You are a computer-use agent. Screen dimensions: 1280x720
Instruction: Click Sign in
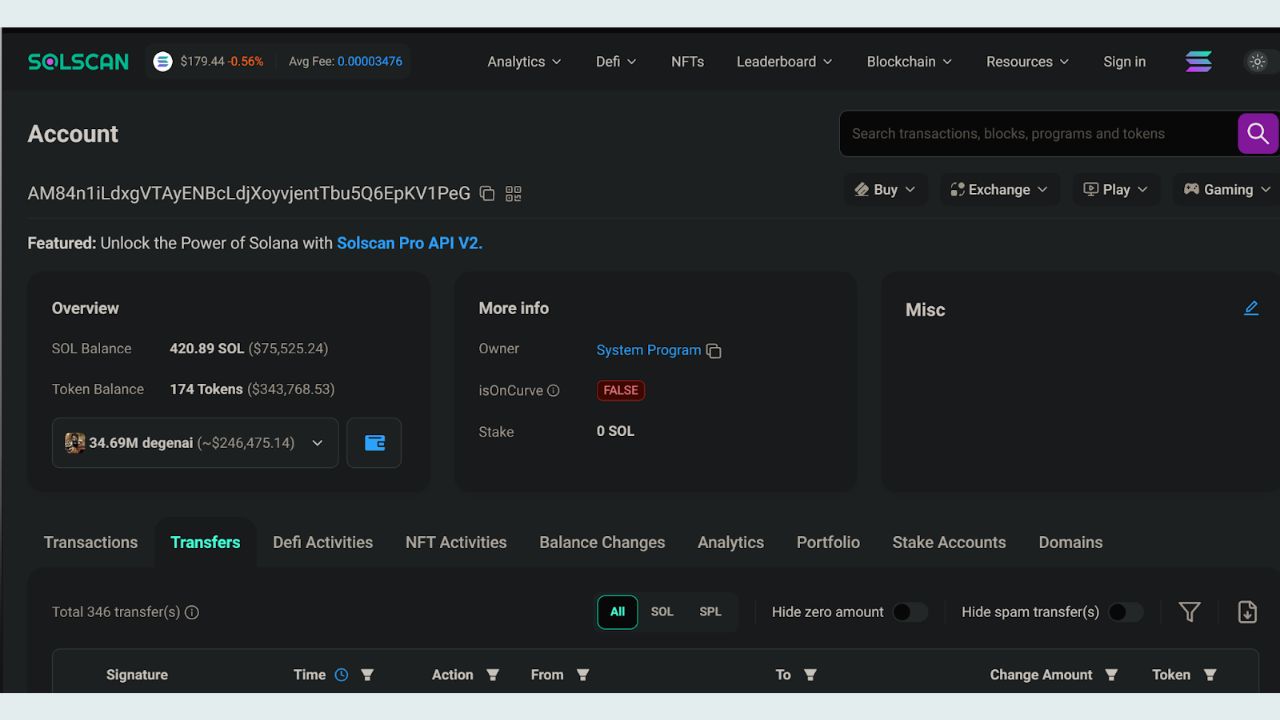click(1124, 62)
